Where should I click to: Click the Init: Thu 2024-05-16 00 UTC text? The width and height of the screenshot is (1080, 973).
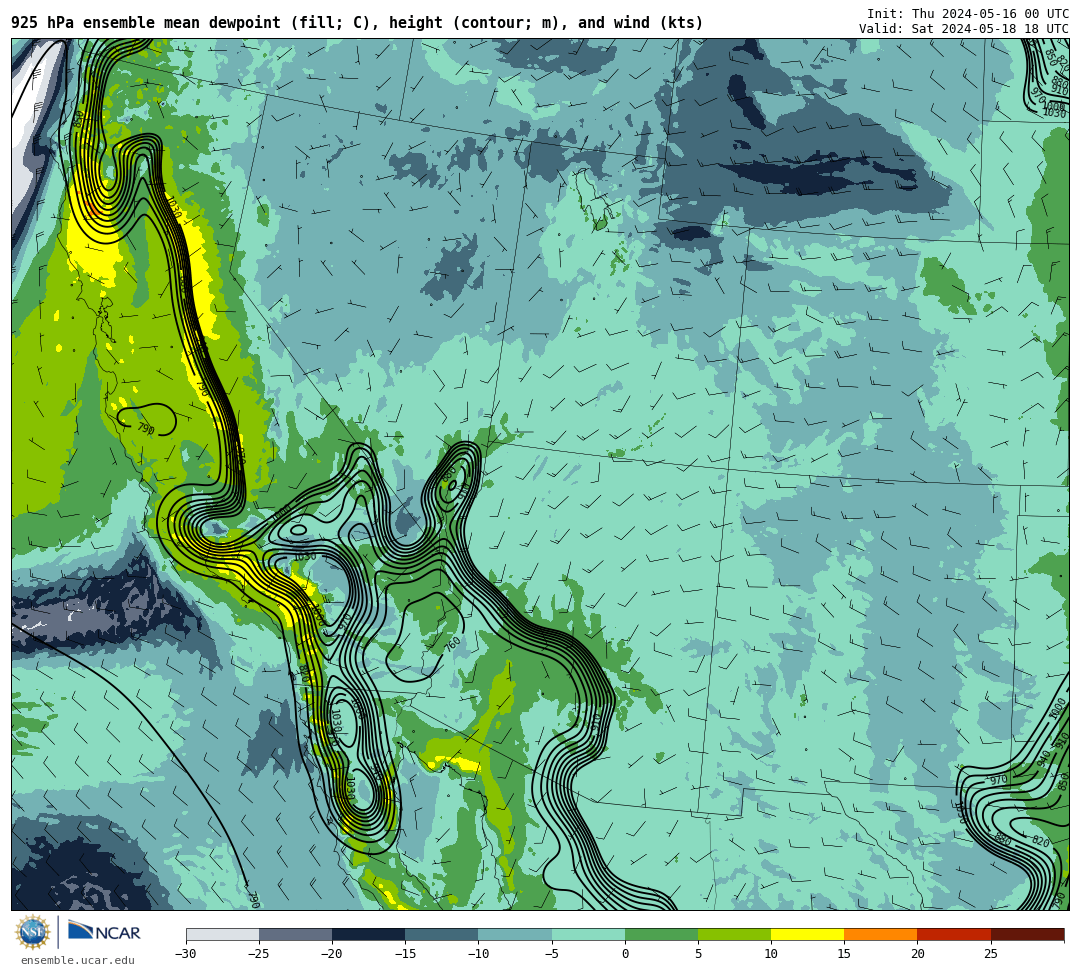click(x=968, y=14)
